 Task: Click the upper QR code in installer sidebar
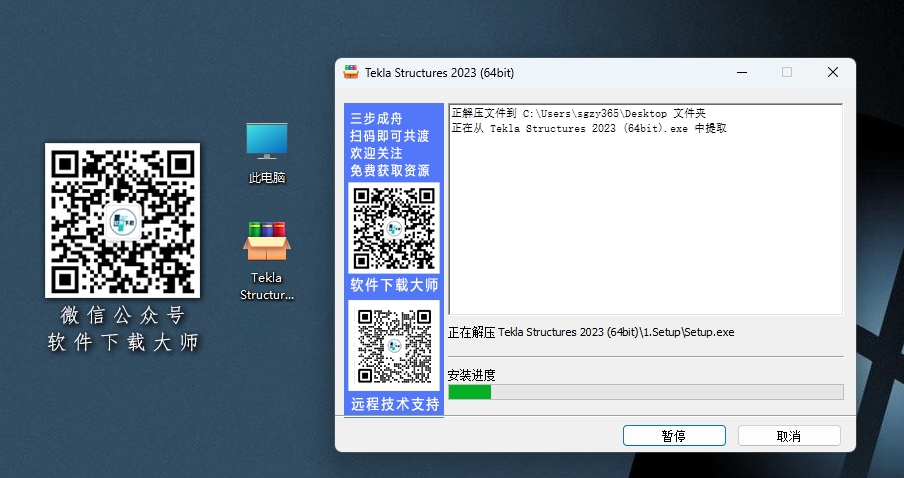[x=394, y=228]
